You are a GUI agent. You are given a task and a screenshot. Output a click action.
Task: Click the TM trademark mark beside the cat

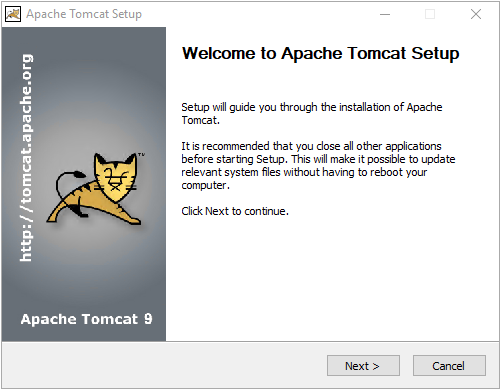pos(141,154)
